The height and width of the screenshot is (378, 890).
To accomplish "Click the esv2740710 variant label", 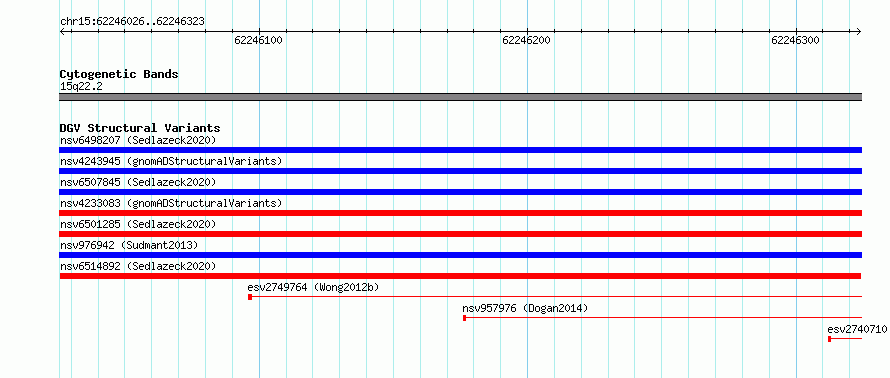I will pos(857,329).
